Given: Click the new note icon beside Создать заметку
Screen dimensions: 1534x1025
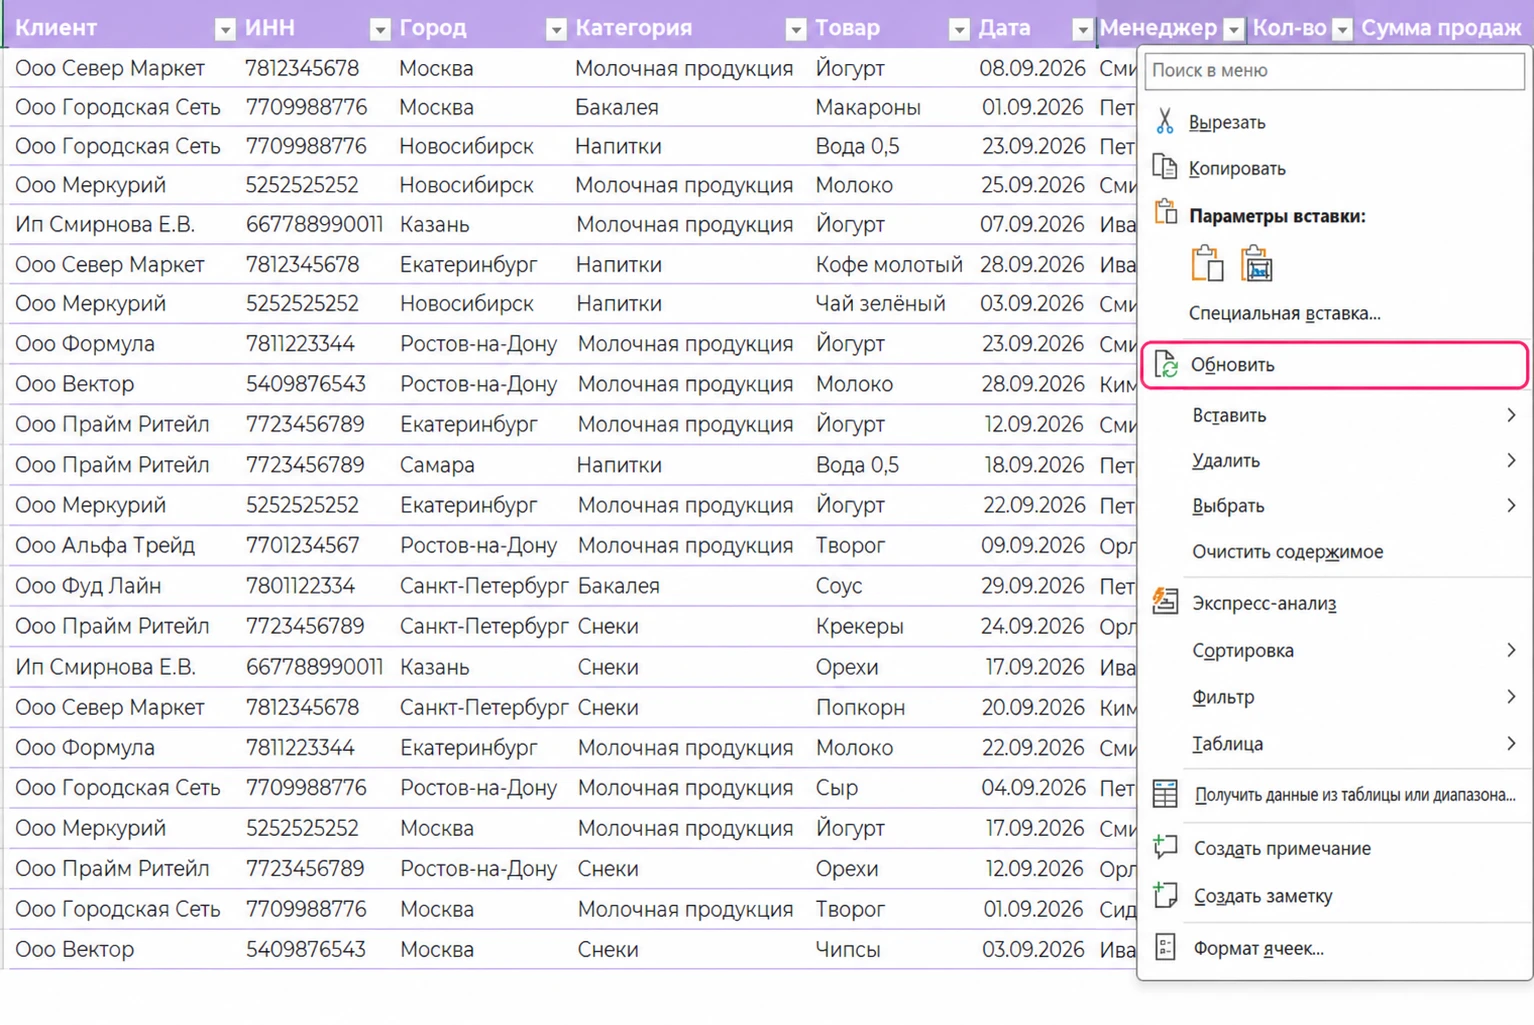Looking at the screenshot, I should [x=1165, y=894].
